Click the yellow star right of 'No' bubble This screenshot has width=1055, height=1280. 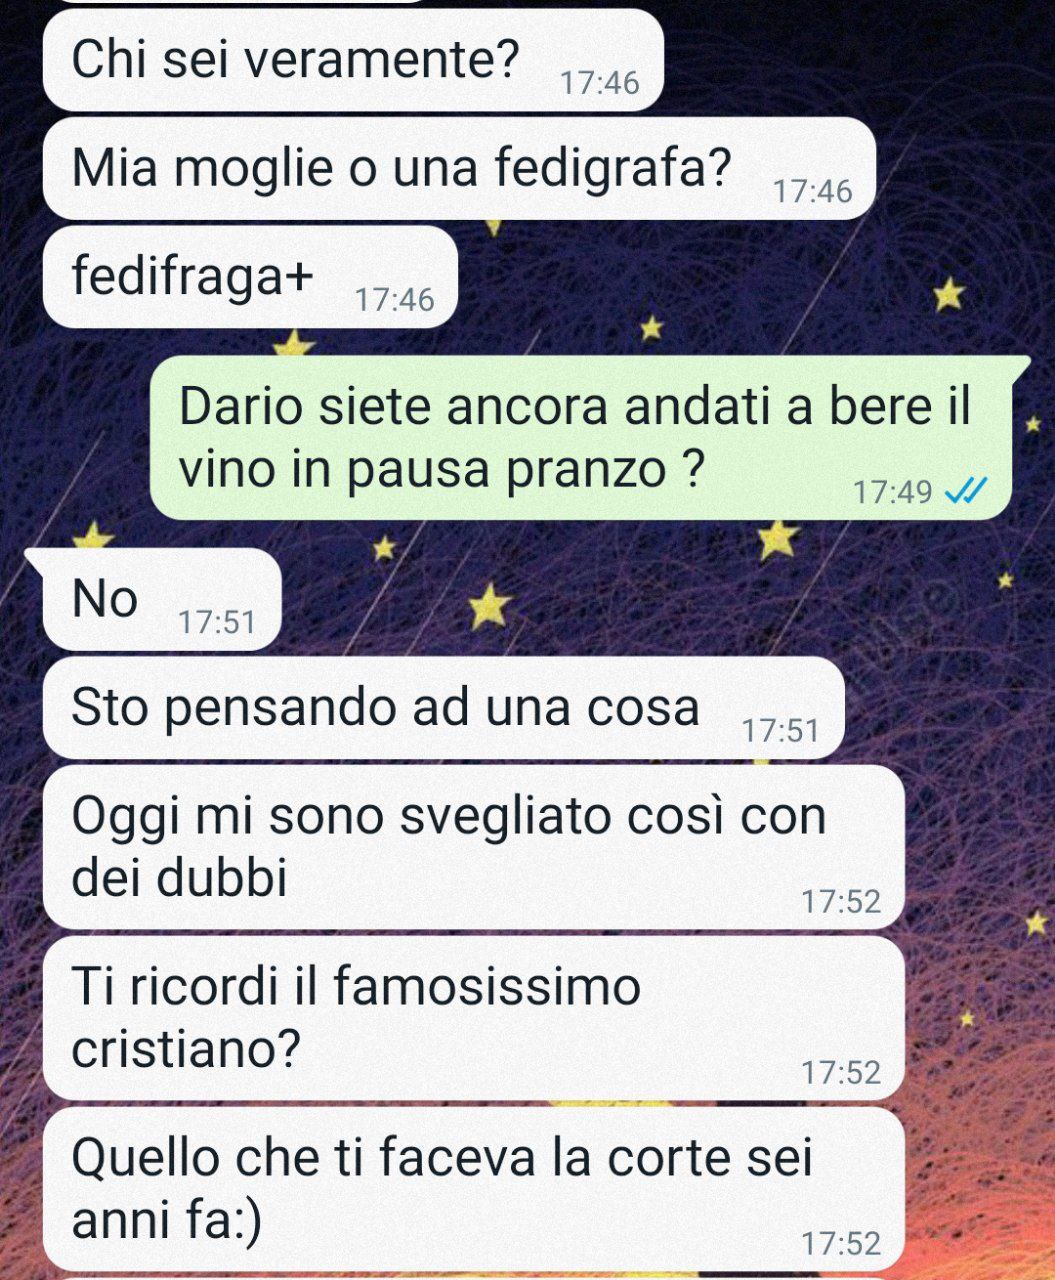[489, 606]
